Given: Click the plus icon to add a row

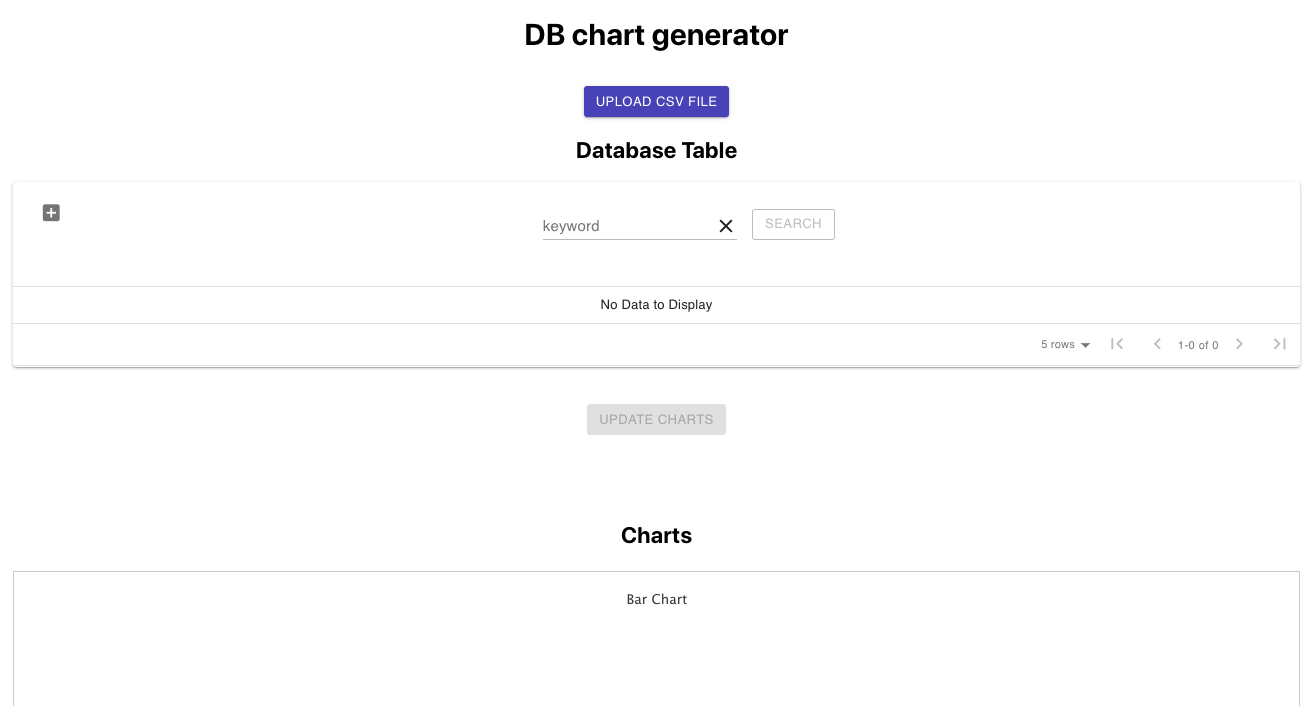Looking at the screenshot, I should (x=51, y=213).
